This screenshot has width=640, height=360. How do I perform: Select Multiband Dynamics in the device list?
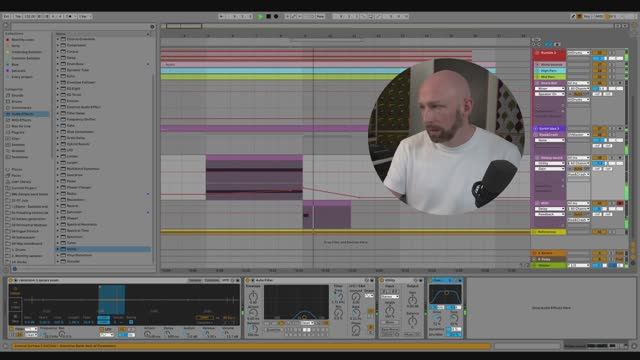(x=83, y=169)
